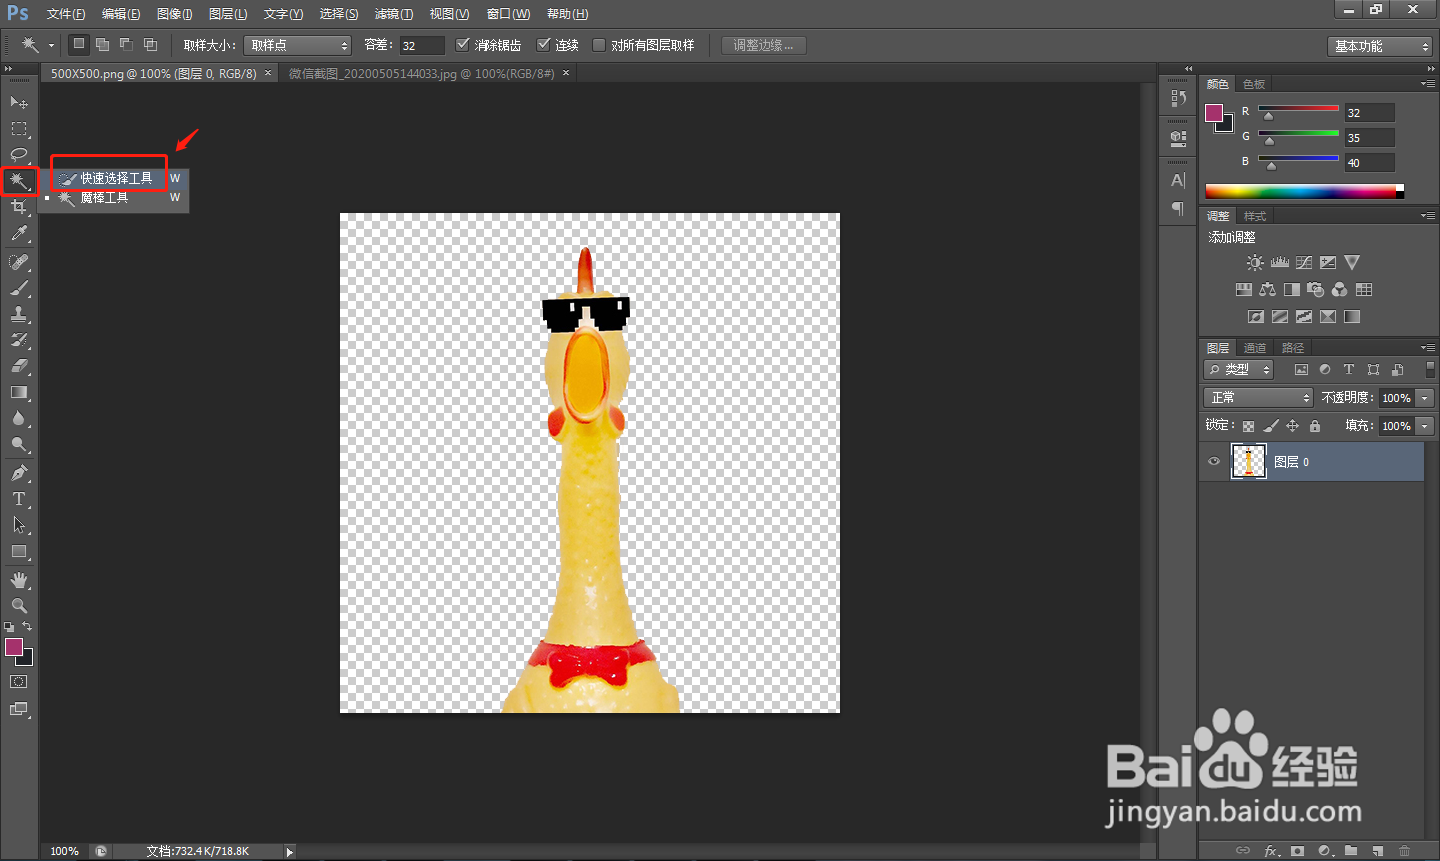Select the Hand tool
This screenshot has height=861, width=1440.
click(18, 580)
